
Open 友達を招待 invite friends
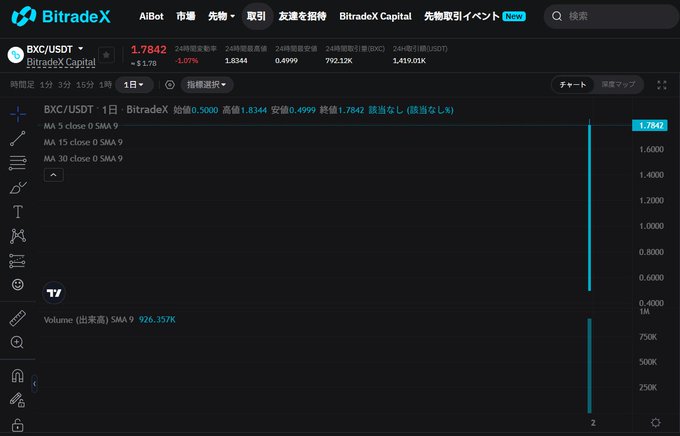[302, 16]
